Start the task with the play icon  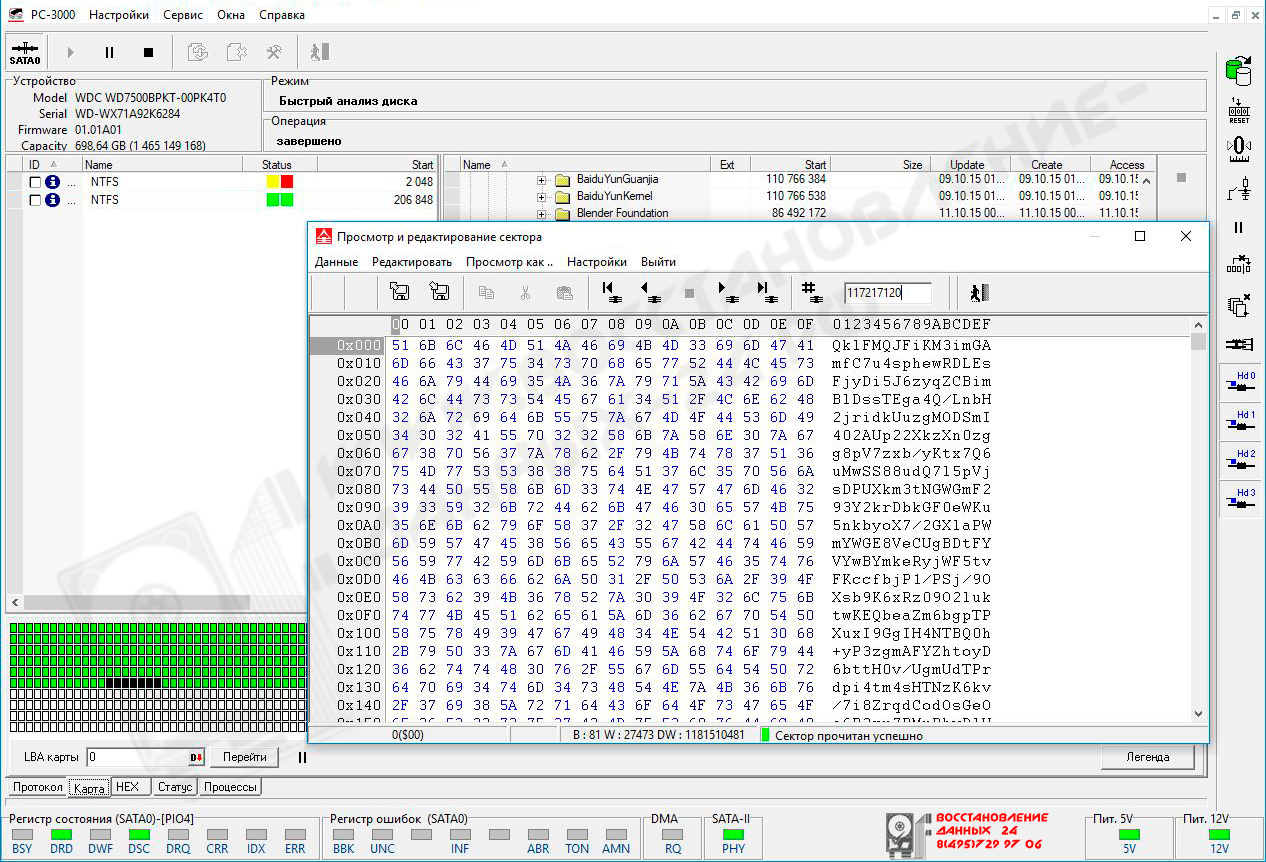point(70,52)
